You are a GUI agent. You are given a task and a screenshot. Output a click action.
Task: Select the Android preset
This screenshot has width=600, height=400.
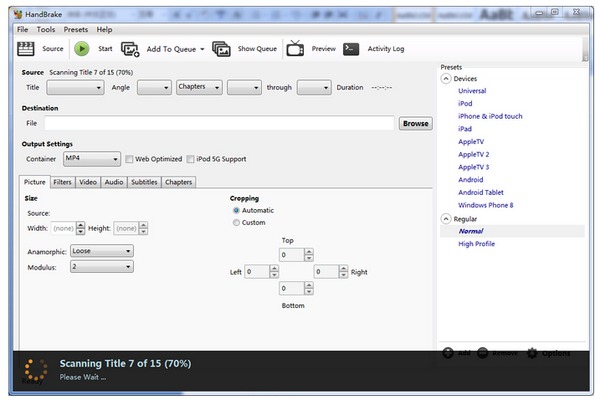471,180
